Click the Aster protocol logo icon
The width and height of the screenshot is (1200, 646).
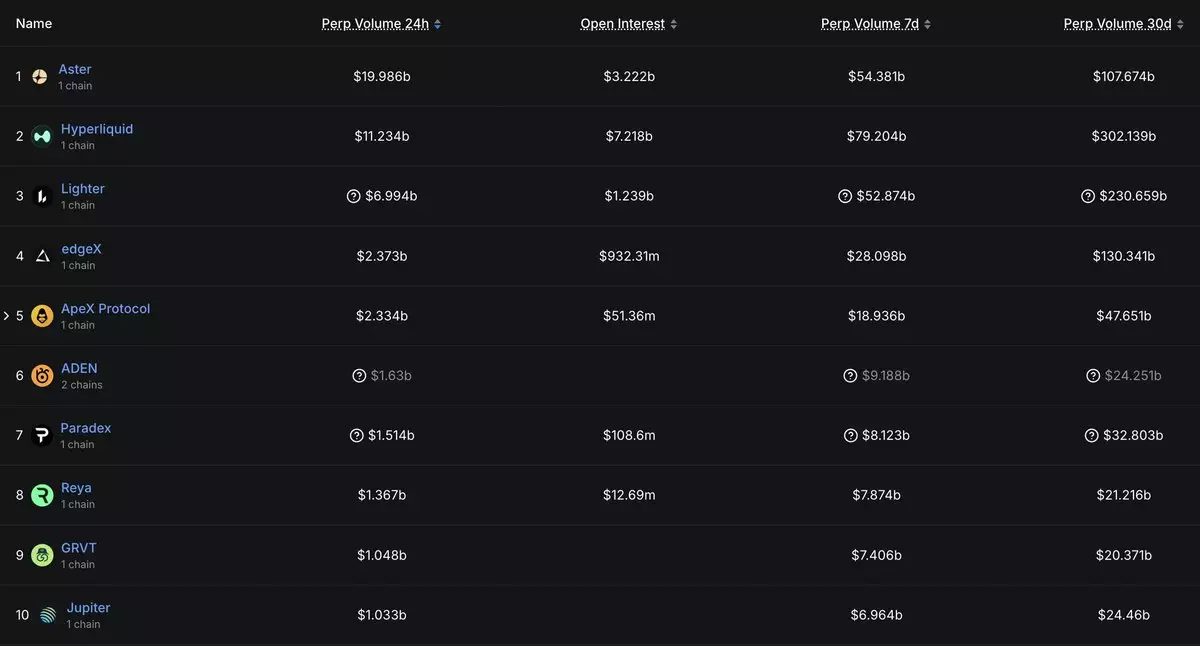pos(40,77)
